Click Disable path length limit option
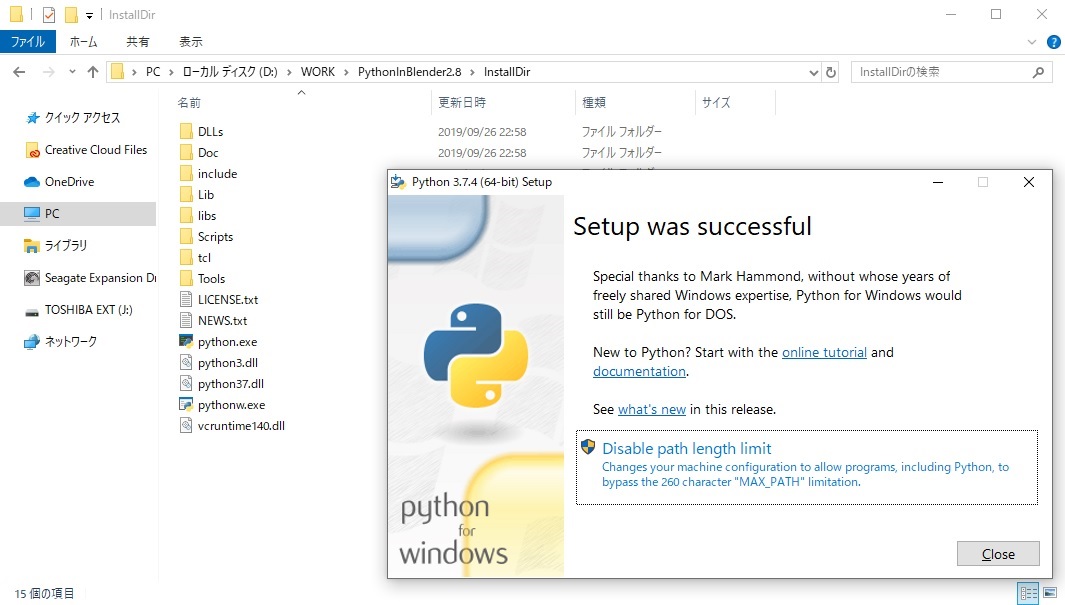This screenshot has width=1065, height=605. 807,467
